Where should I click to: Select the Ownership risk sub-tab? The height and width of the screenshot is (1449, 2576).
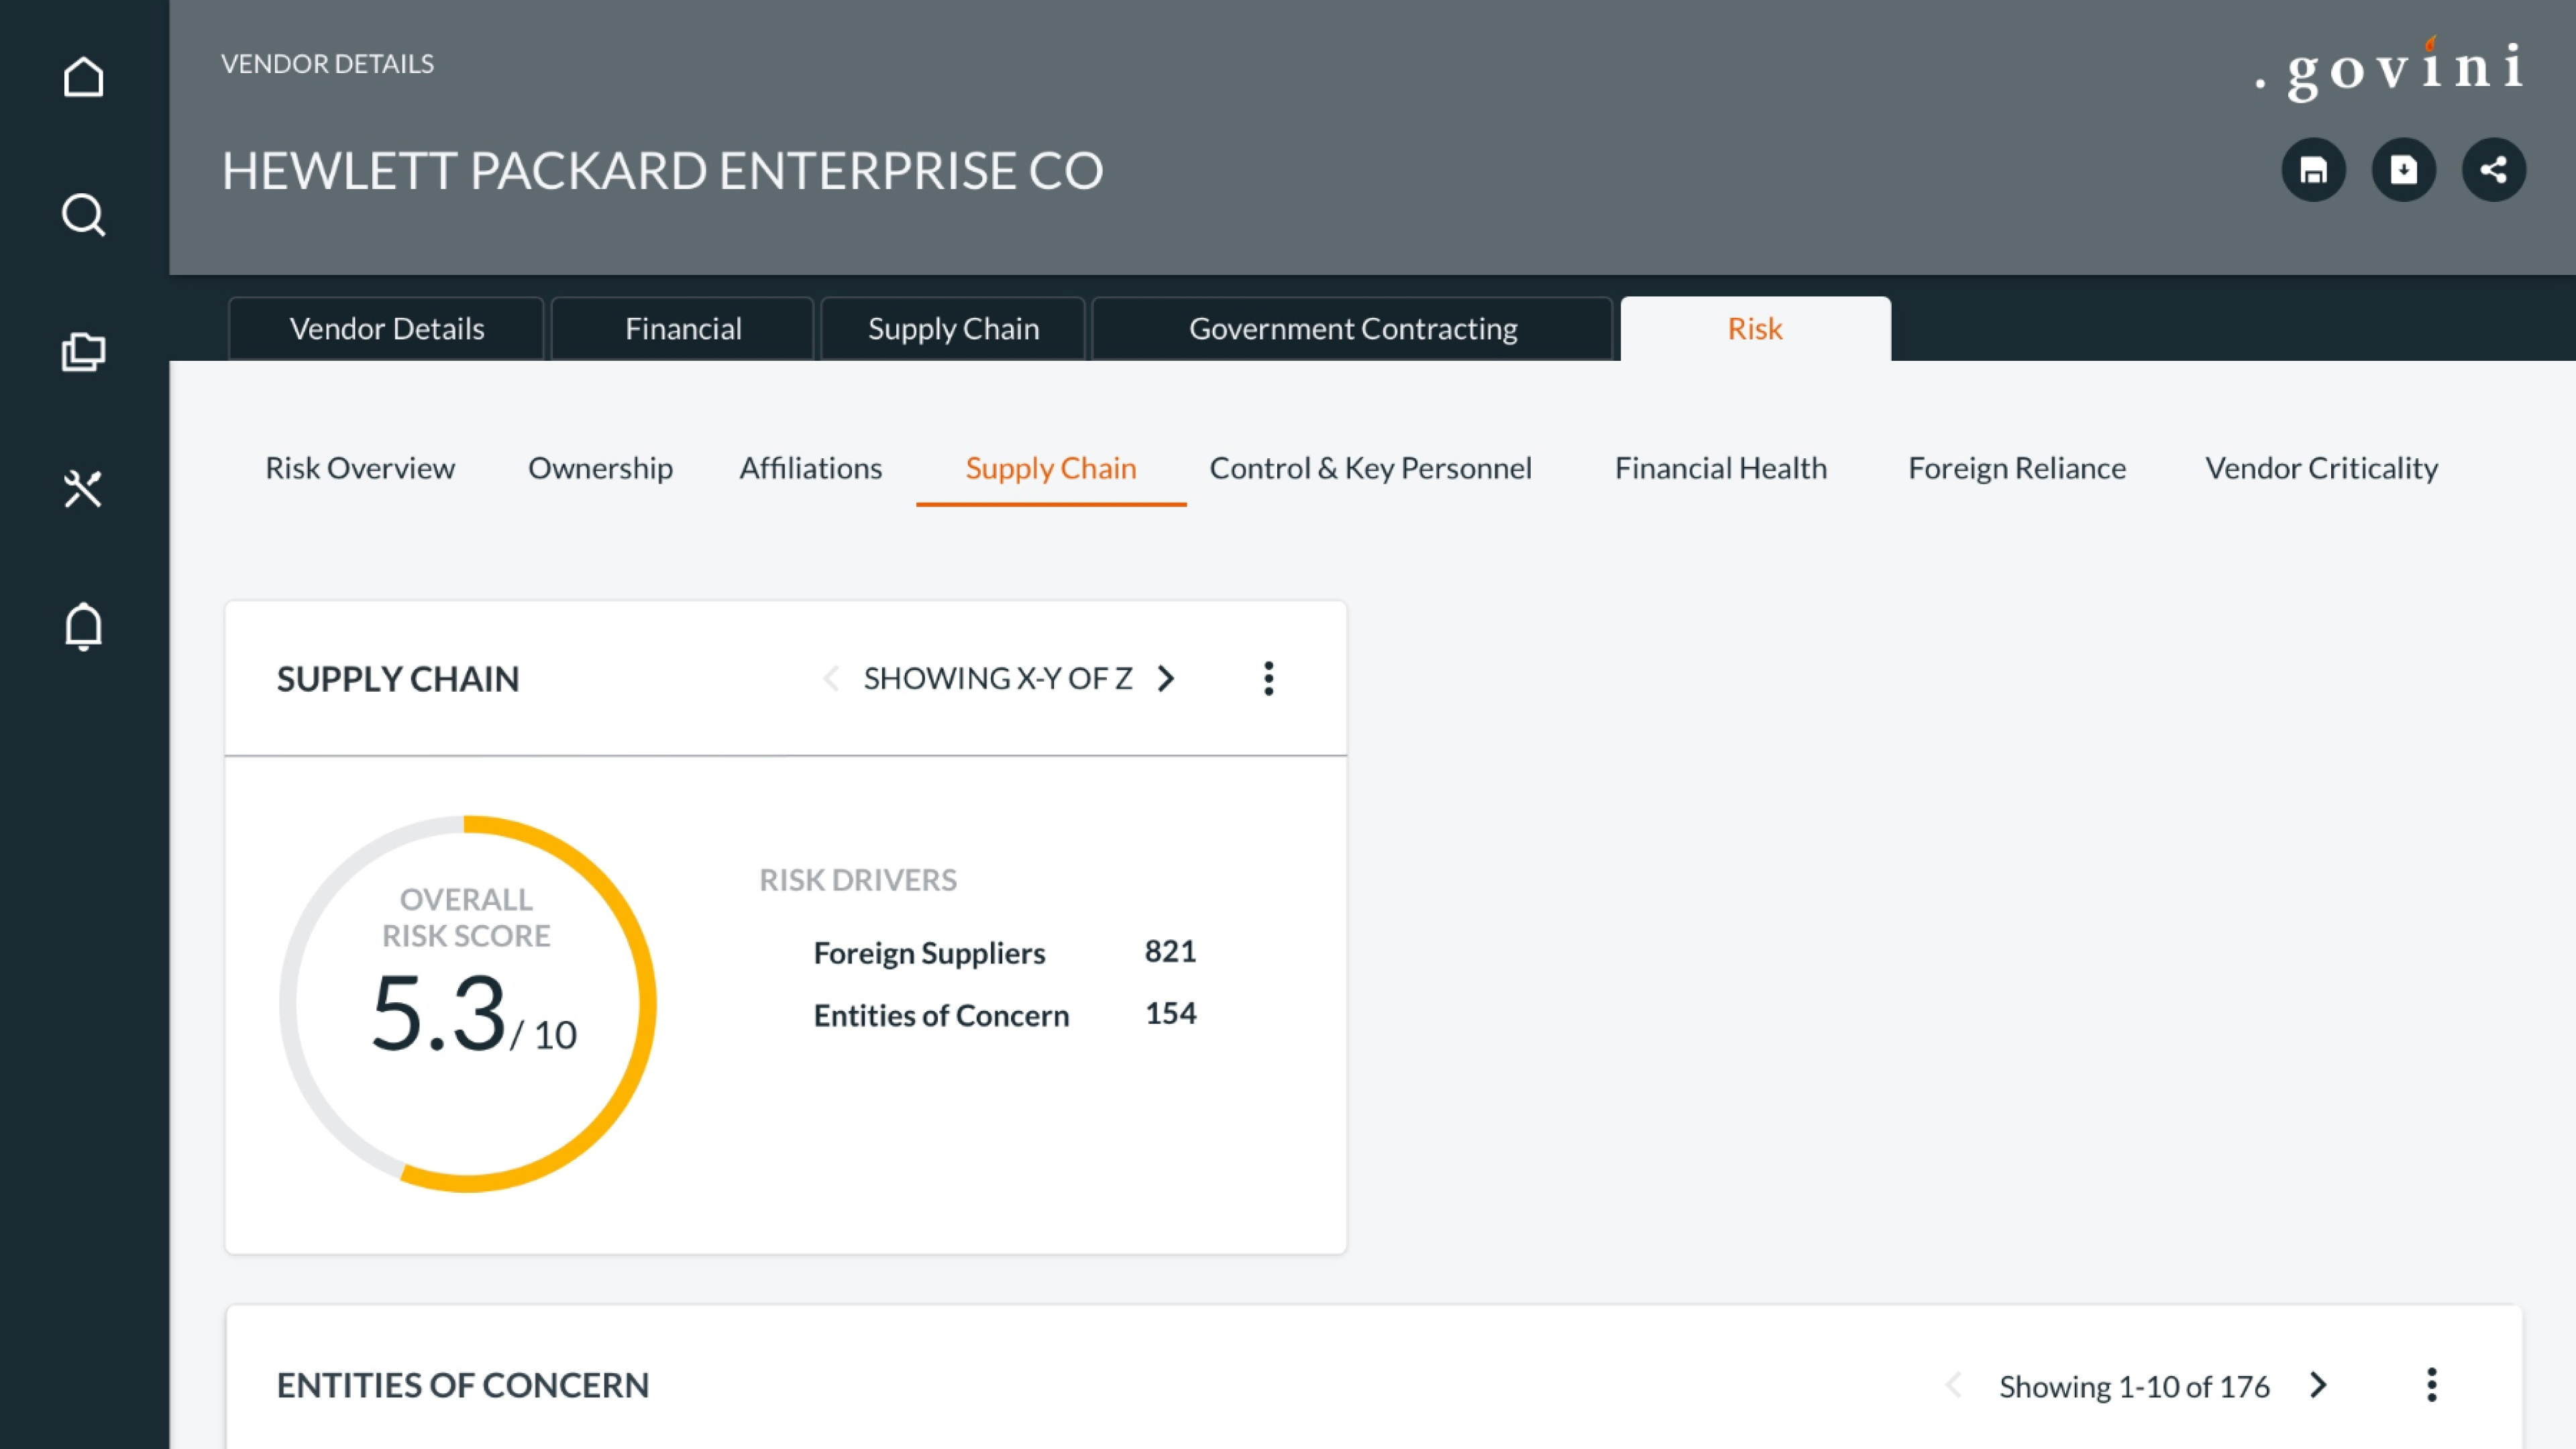coord(600,468)
